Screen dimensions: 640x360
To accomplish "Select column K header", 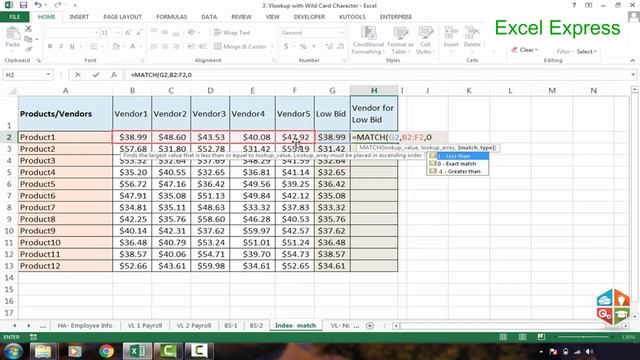I will tap(469, 90).
